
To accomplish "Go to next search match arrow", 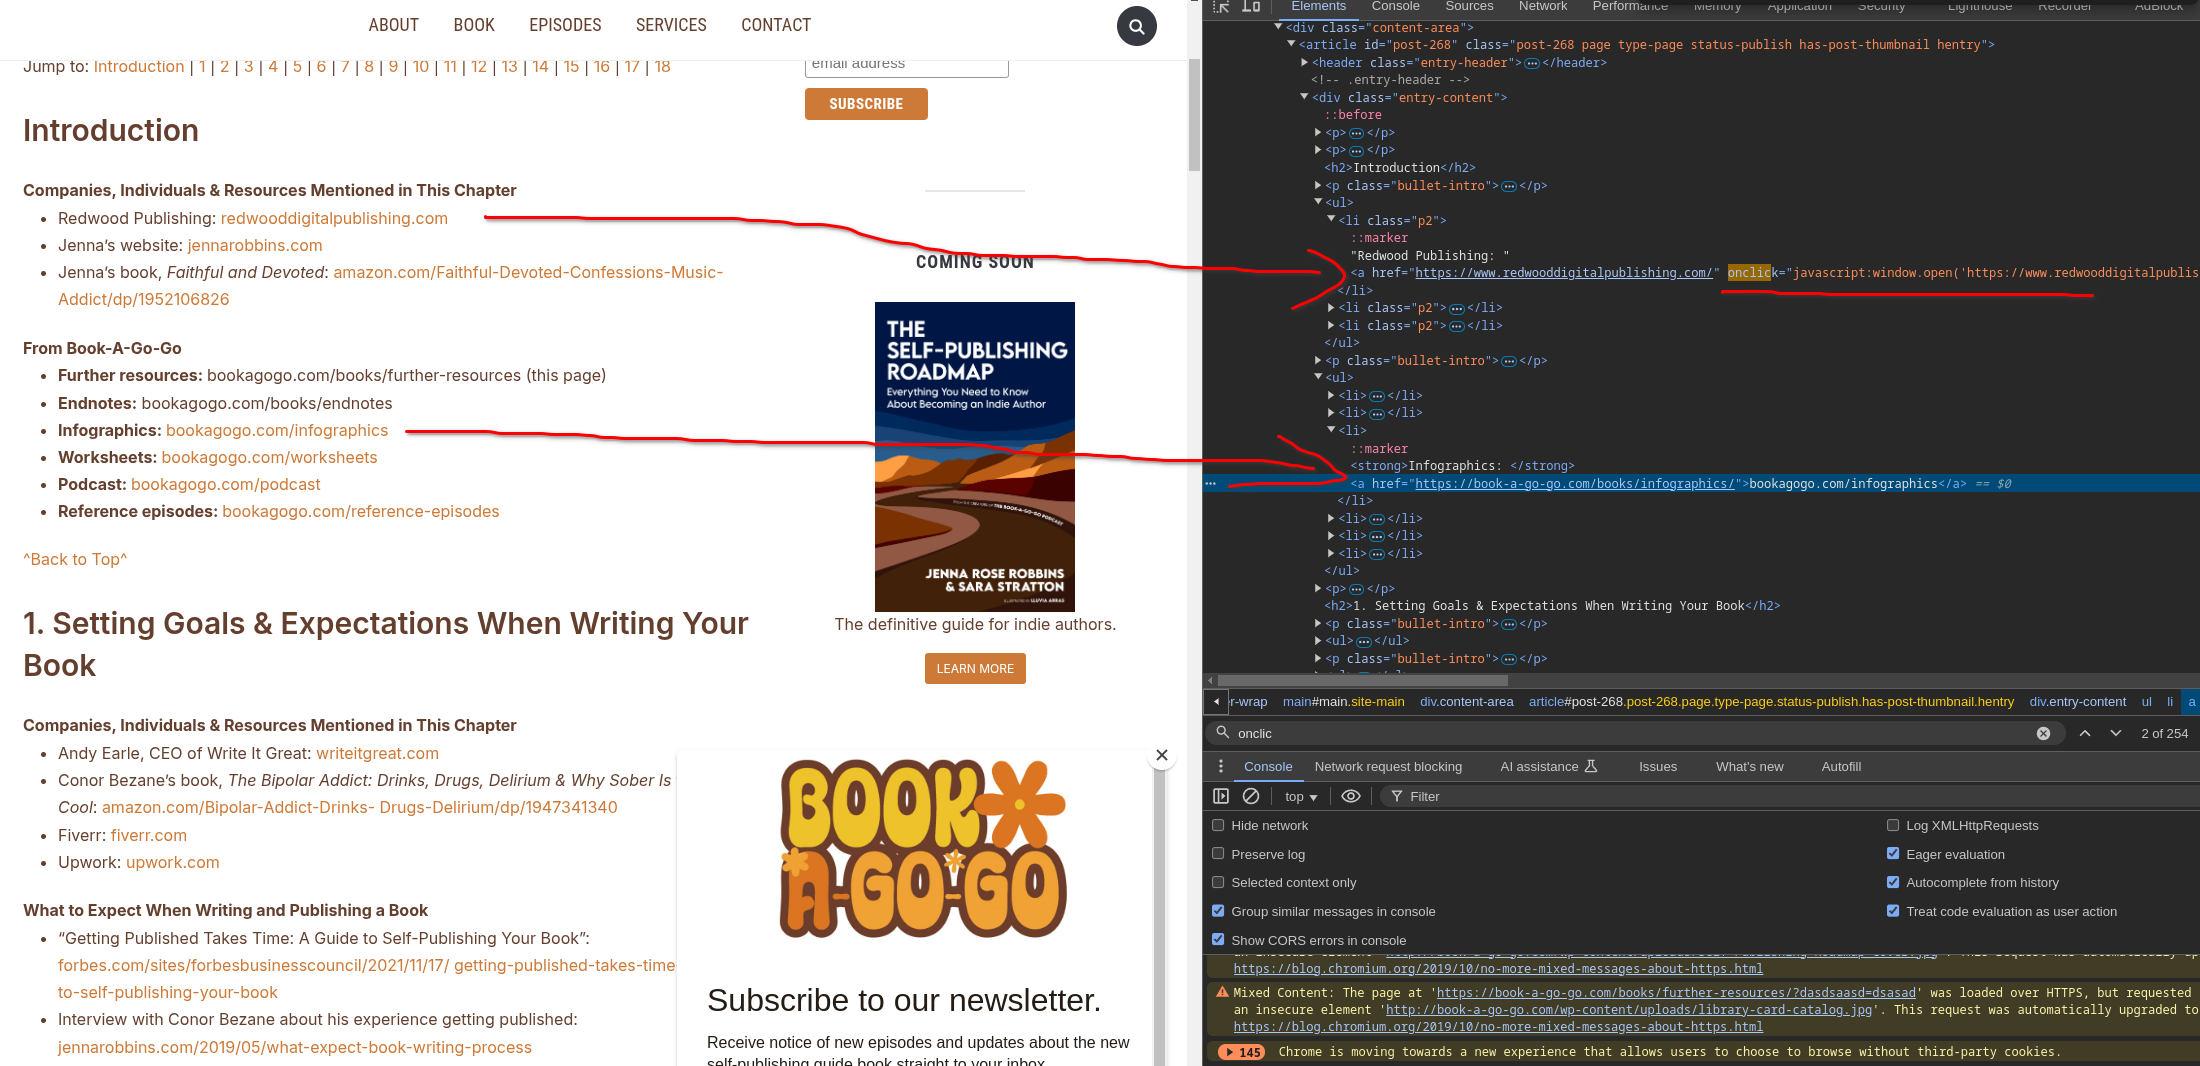I will [2116, 733].
